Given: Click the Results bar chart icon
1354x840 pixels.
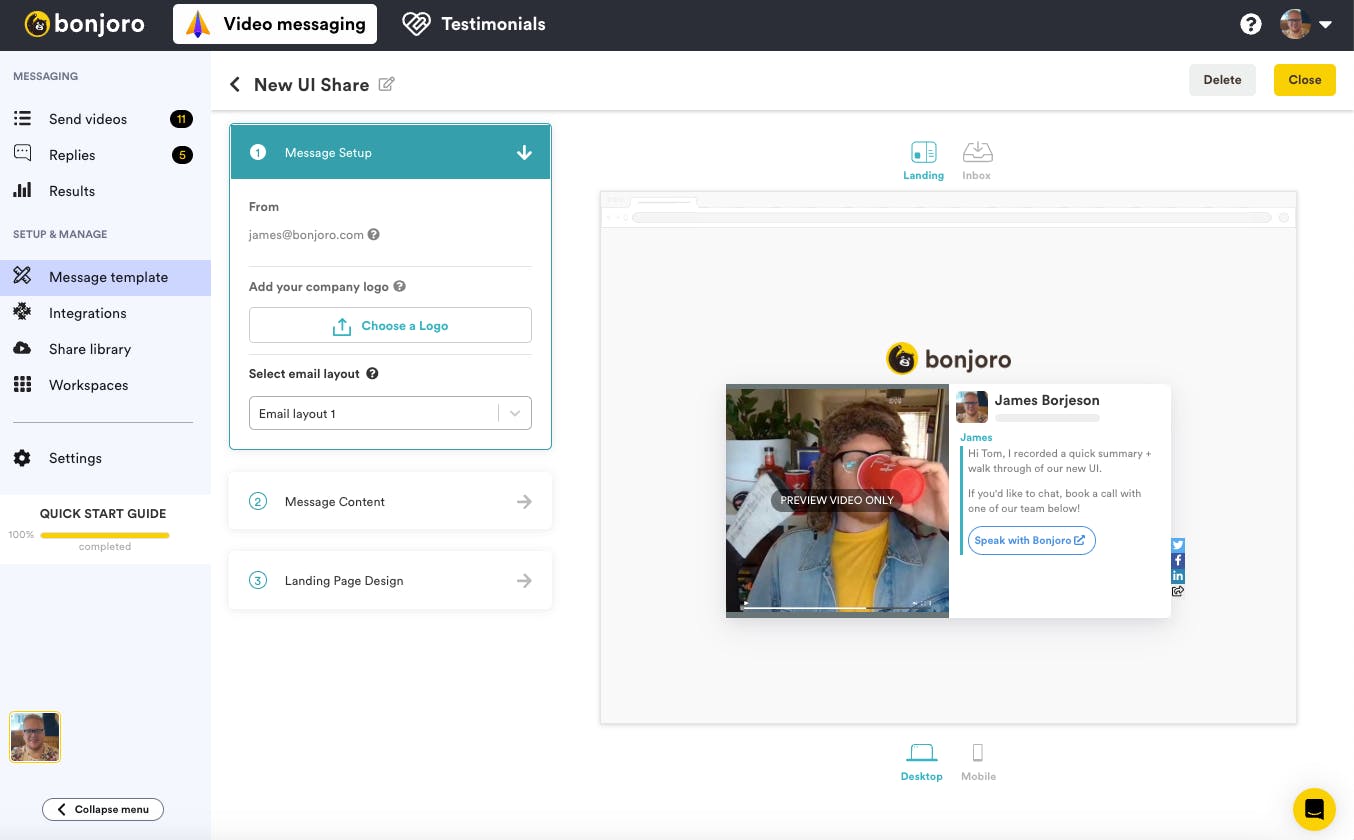Looking at the screenshot, I should point(22,190).
